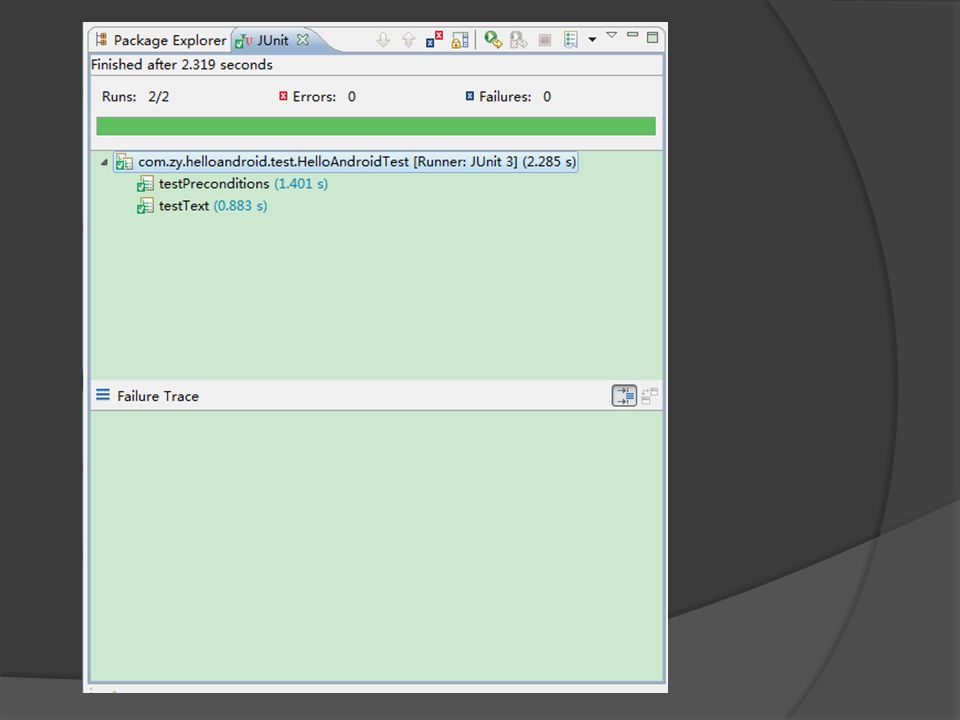
Task: Switch to the Package Explorer tab
Action: 161,40
